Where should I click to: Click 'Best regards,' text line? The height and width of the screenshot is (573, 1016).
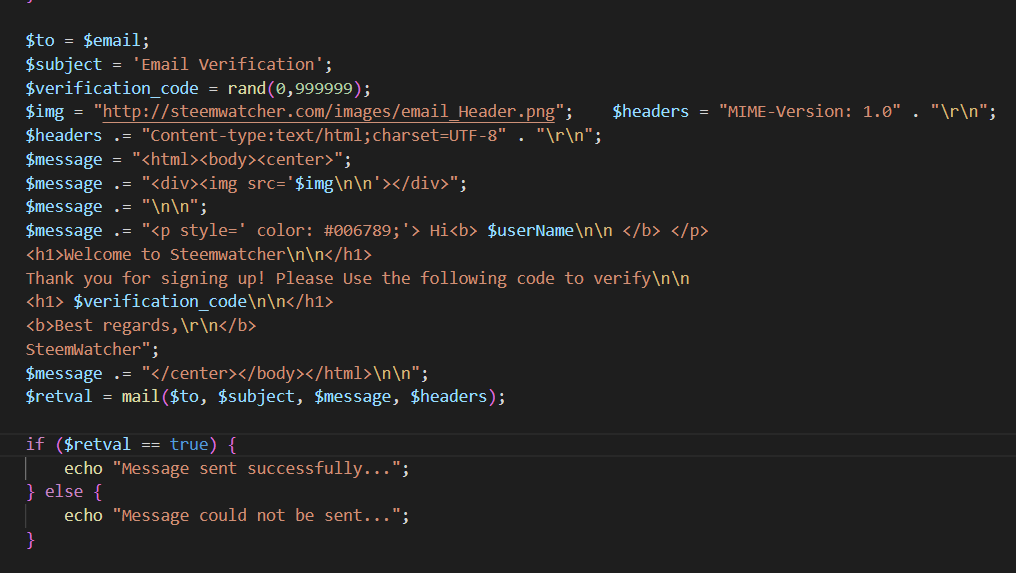pyautogui.click(x=117, y=326)
